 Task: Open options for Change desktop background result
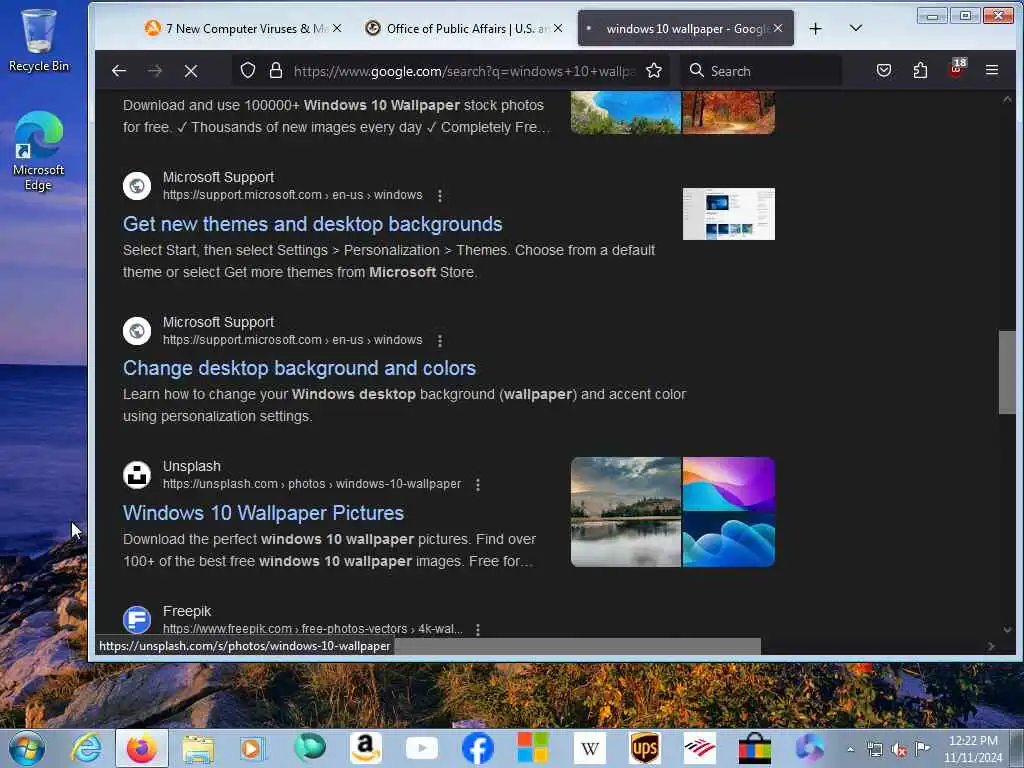tap(440, 340)
